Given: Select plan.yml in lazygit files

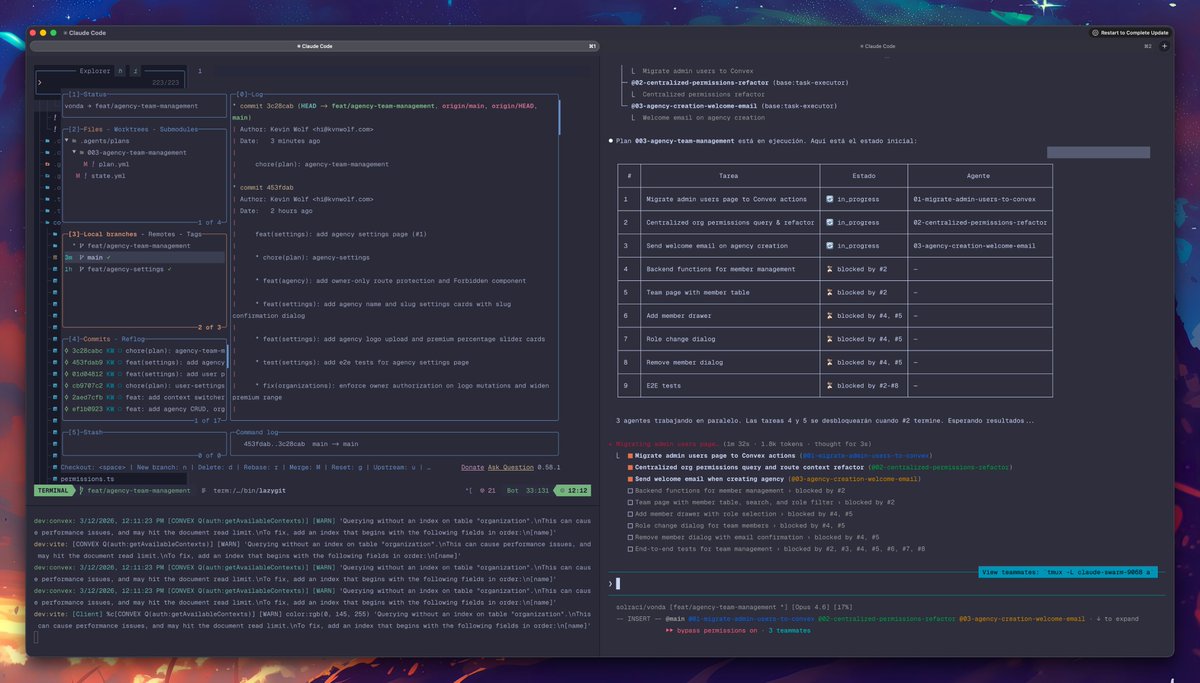Looking at the screenshot, I should (113, 164).
